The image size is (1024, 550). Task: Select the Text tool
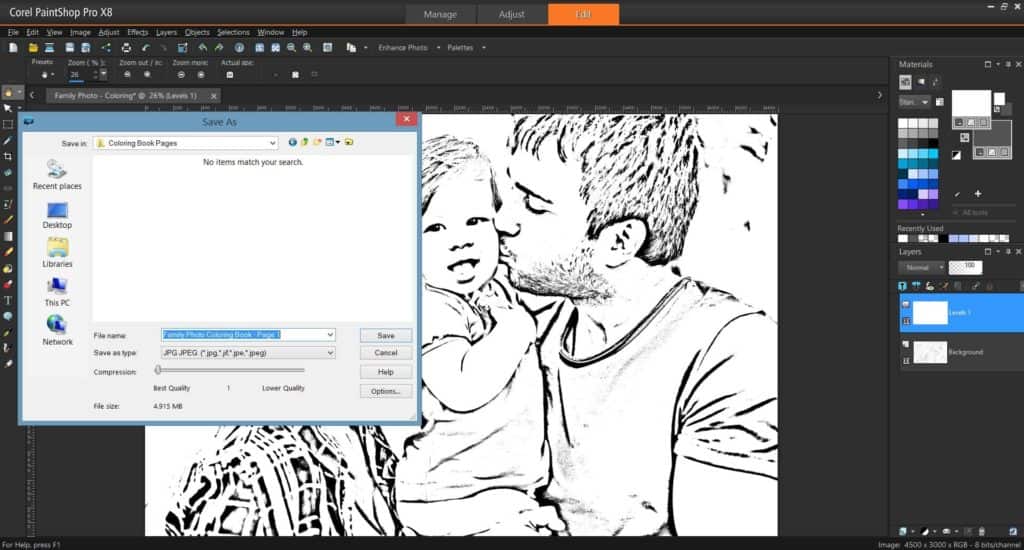[8, 300]
